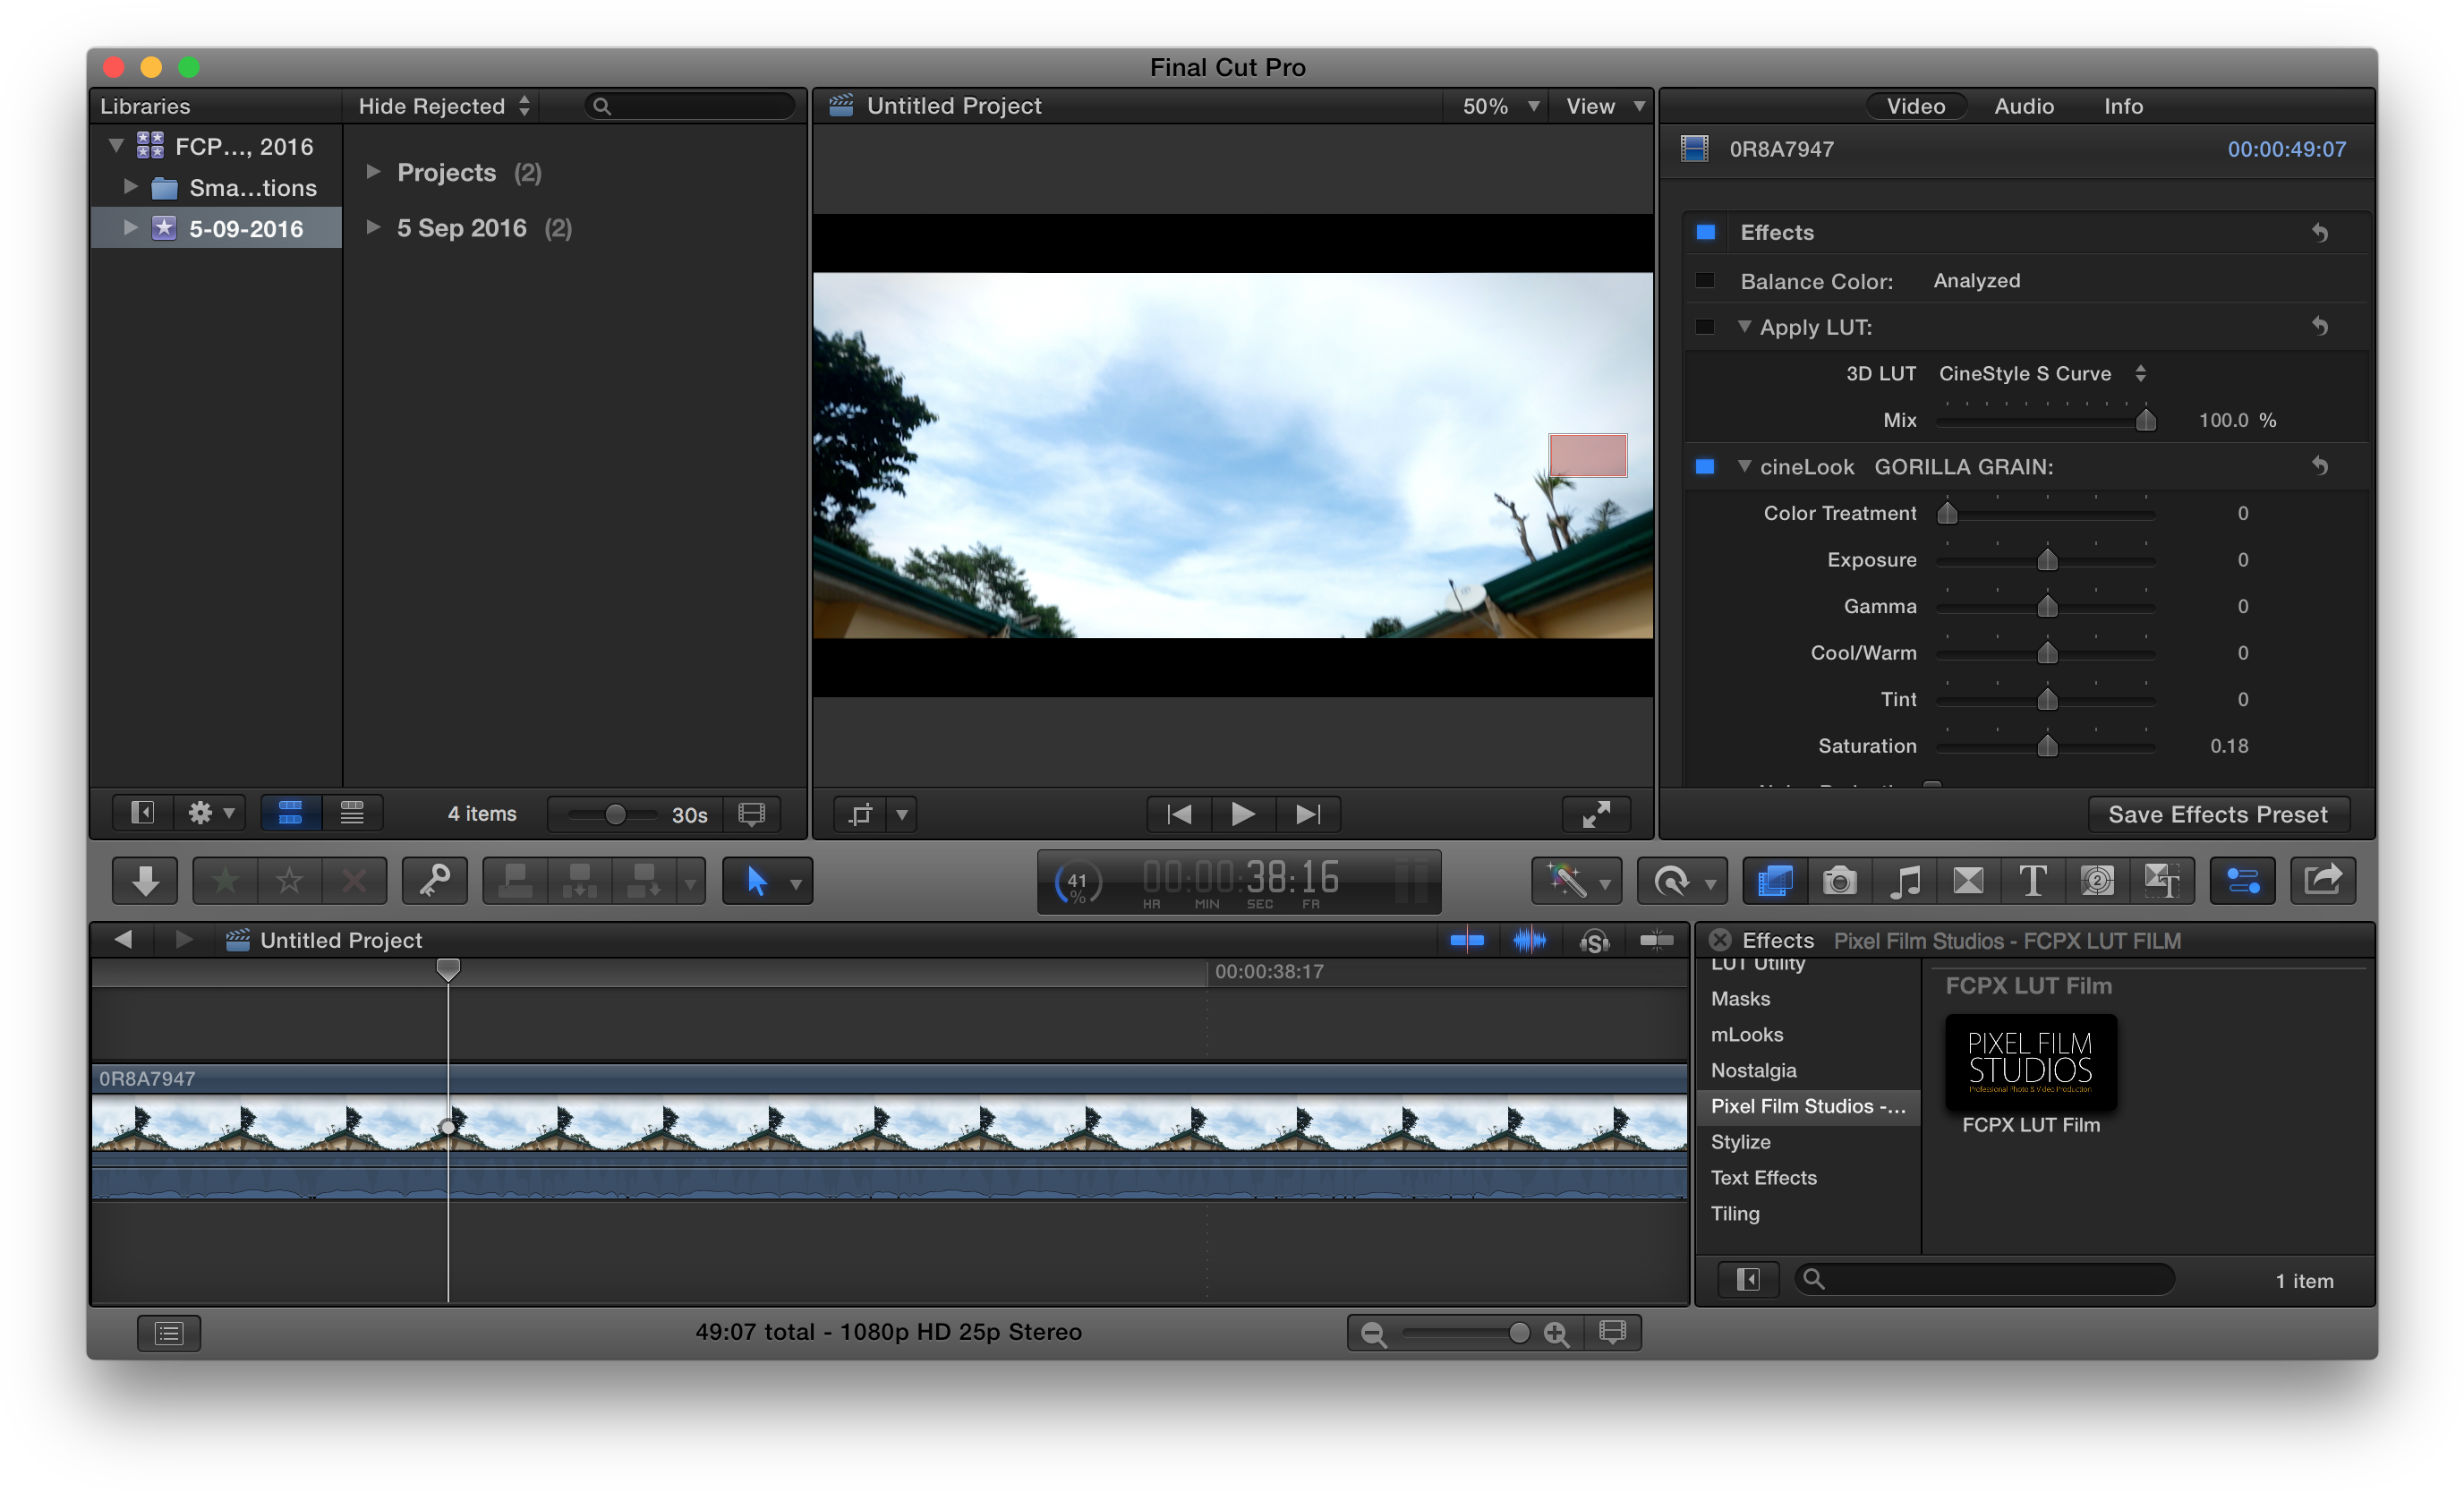The height and width of the screenshot is (1492, 2464).
Task: Open the Titles browser T icon
Action: click(x=2032, y=881)
